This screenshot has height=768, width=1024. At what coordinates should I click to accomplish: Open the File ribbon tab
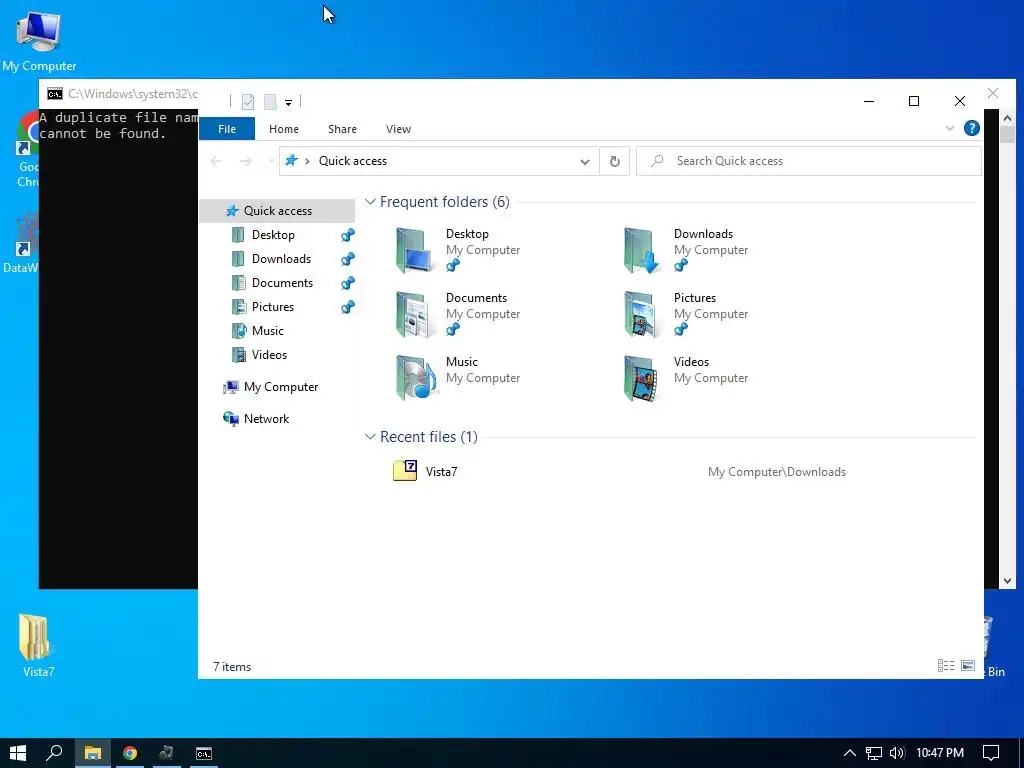click(227, 129)
